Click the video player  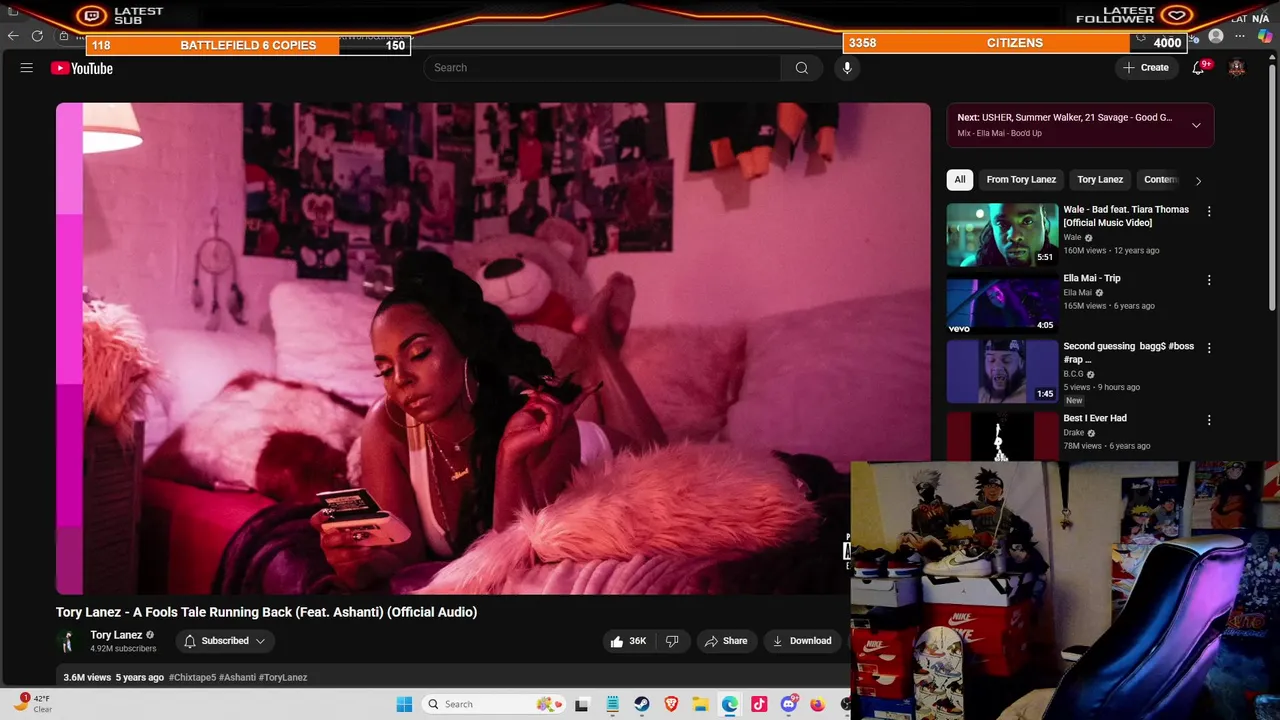click(493, 349)
